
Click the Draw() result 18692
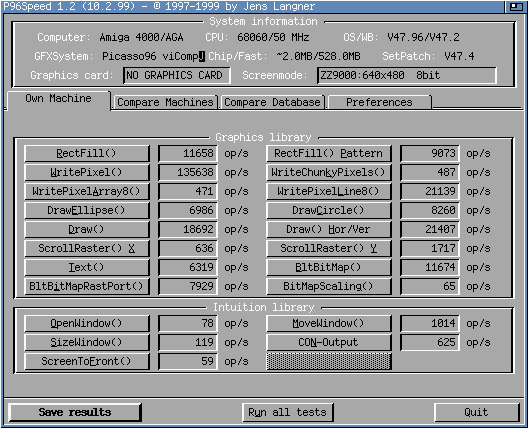[x=188, y=229]
